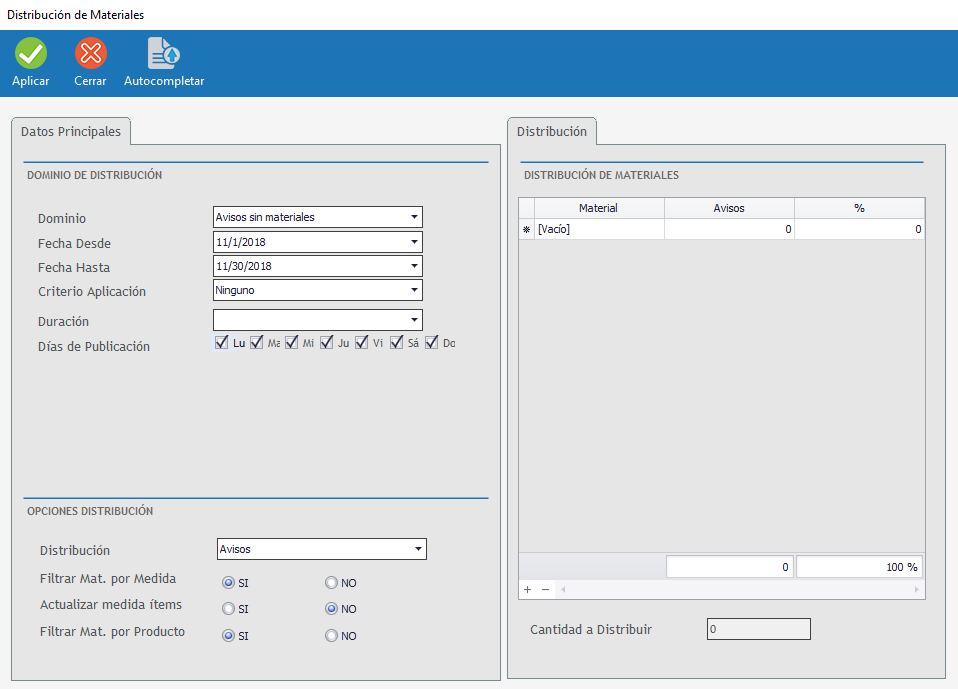Click the green Aplicar checkmark icon
This screenshot has height=689, width=958.
31,53
